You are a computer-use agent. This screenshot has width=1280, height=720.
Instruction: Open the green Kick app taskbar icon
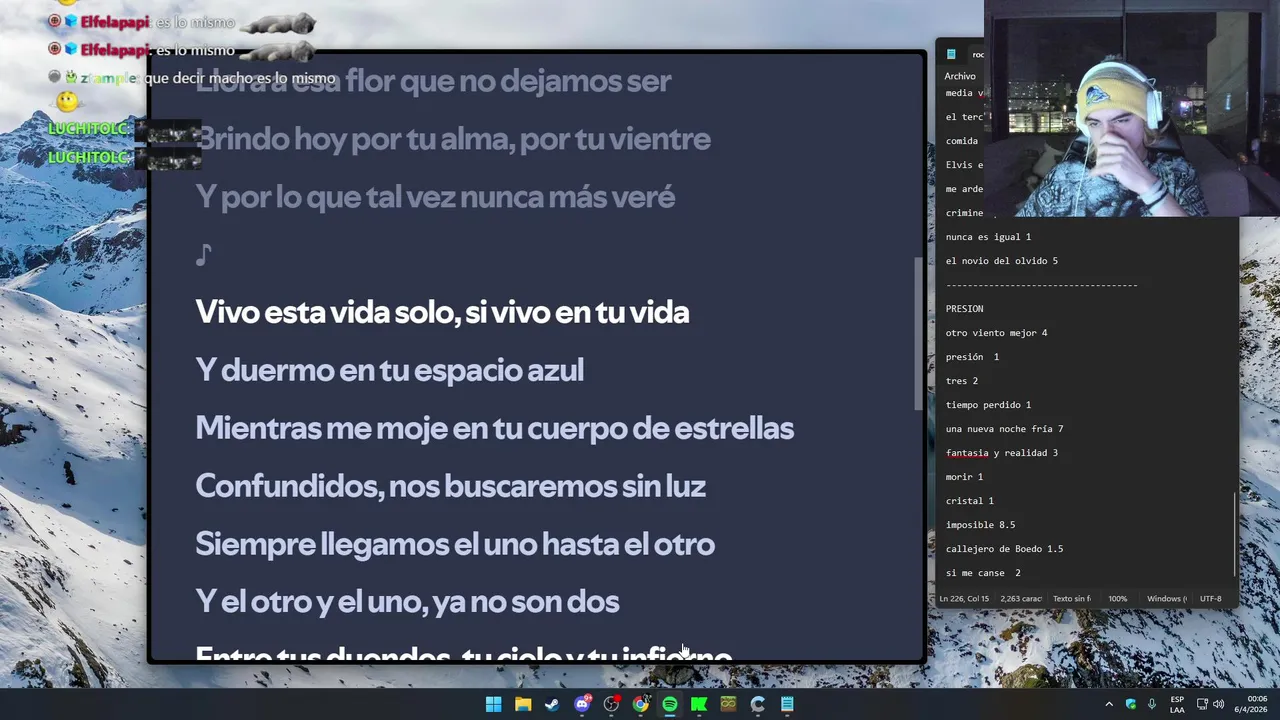tap(699, 704)
